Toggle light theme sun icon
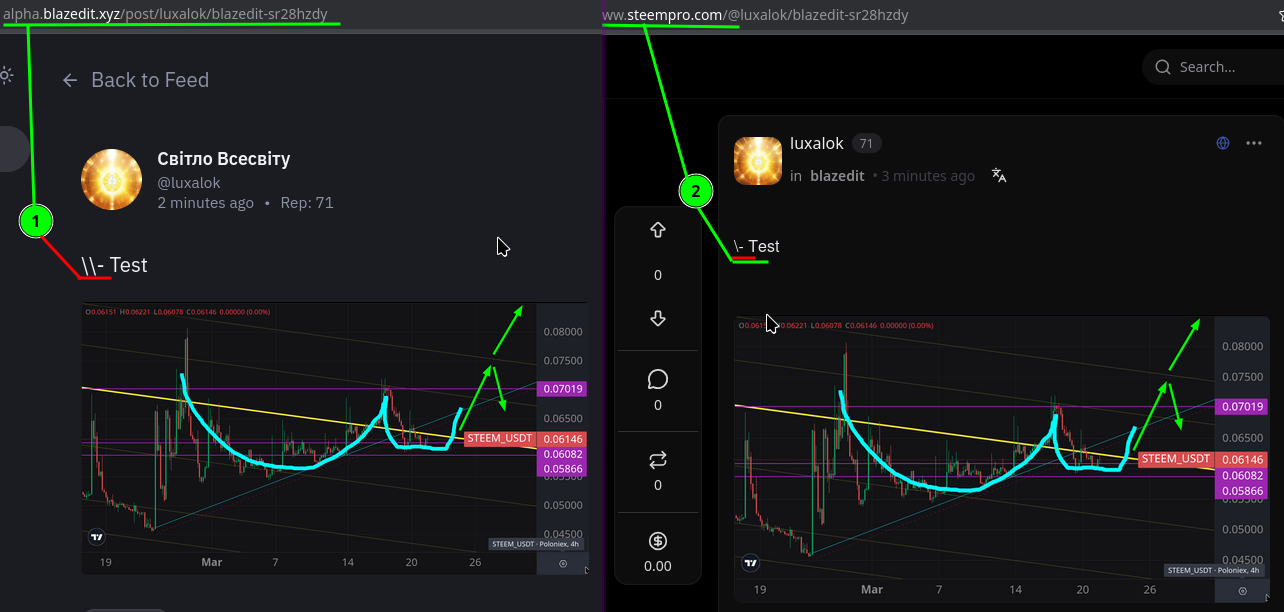 pos(5,75)
